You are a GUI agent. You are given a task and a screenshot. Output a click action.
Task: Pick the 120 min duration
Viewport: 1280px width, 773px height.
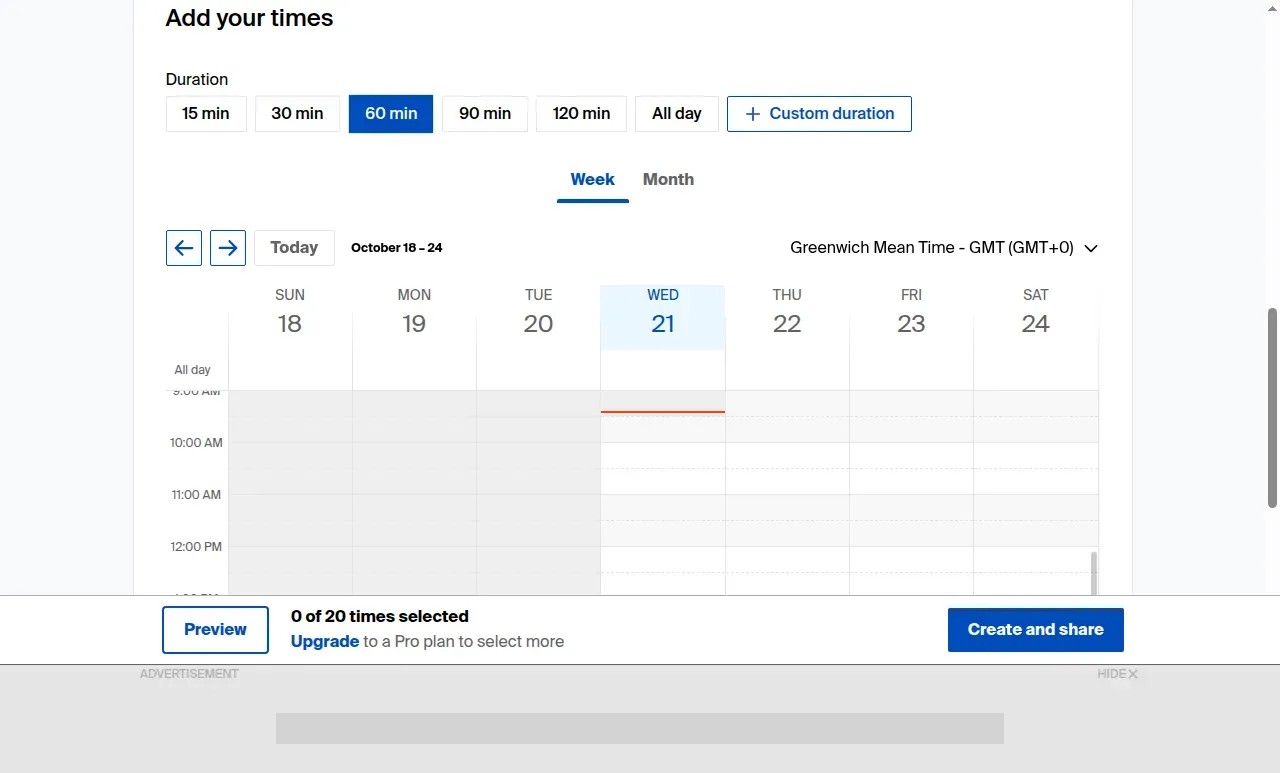(581, 114)
